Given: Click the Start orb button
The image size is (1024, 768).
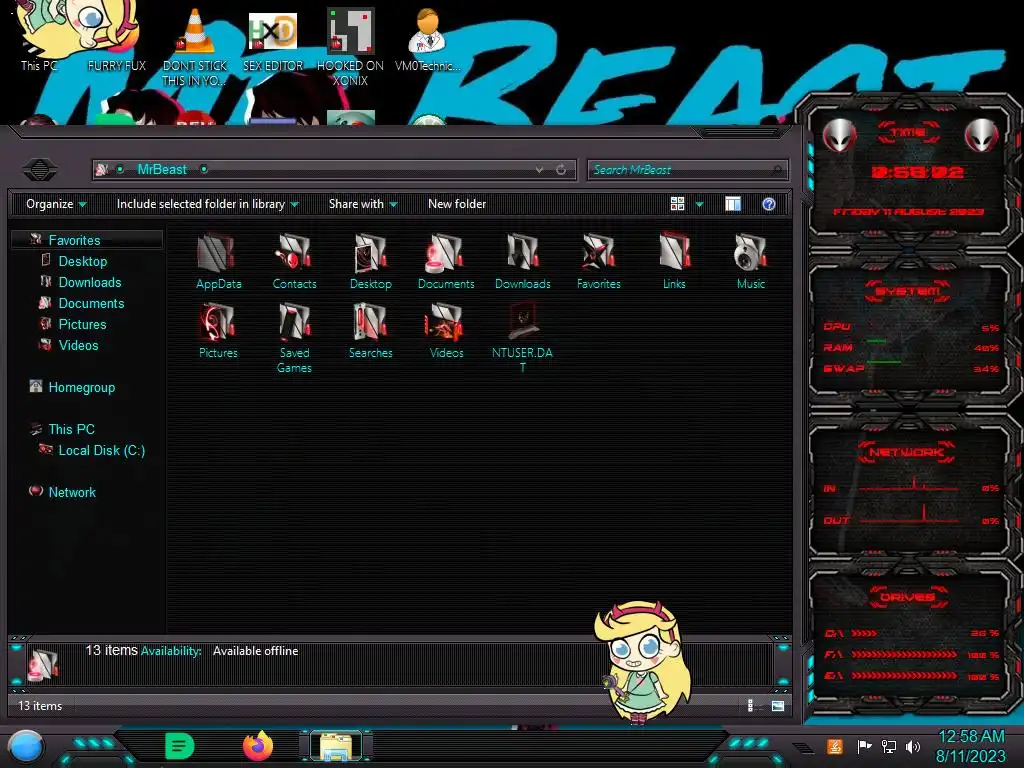Looking at the screenshot, I should (26, 747).
